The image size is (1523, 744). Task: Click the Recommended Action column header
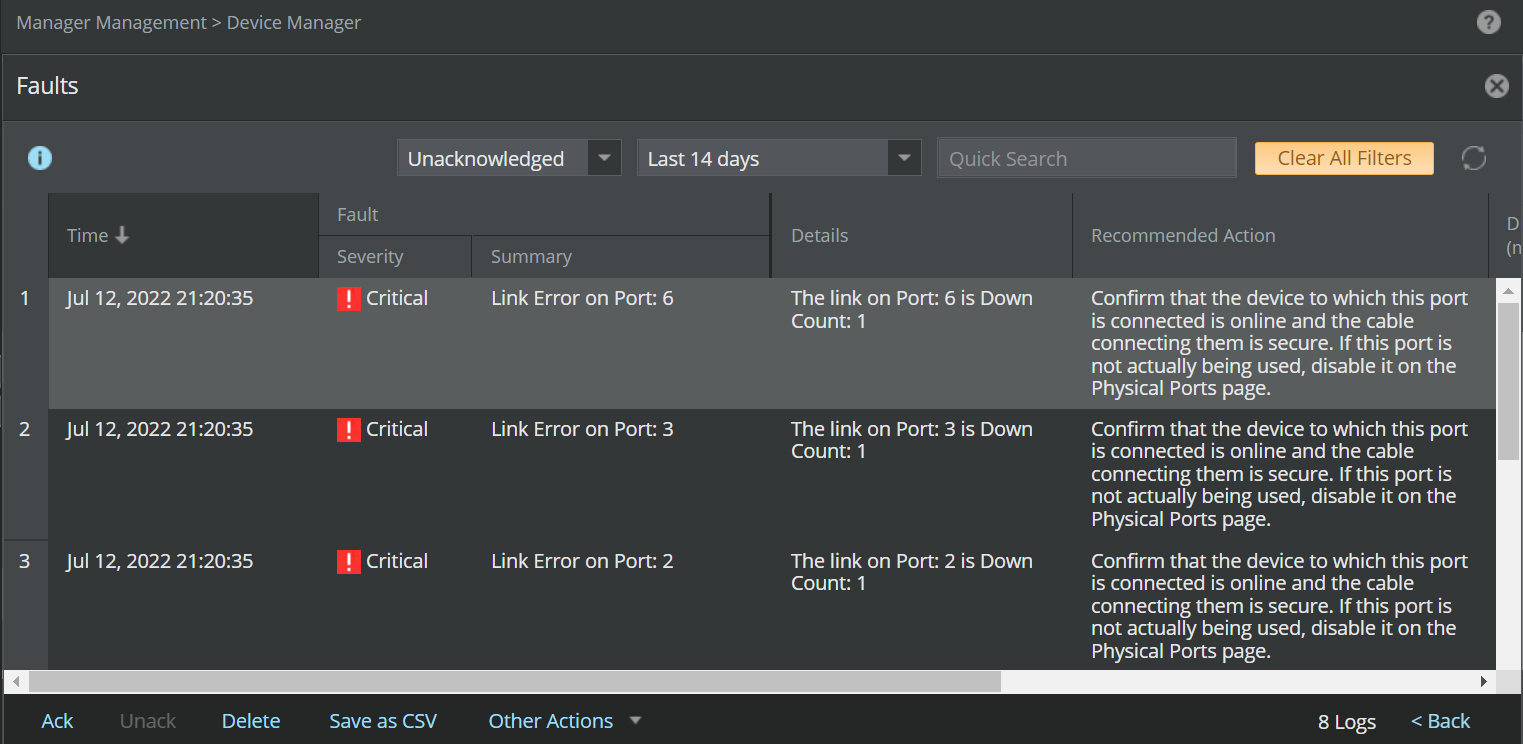pos(1281,236)
